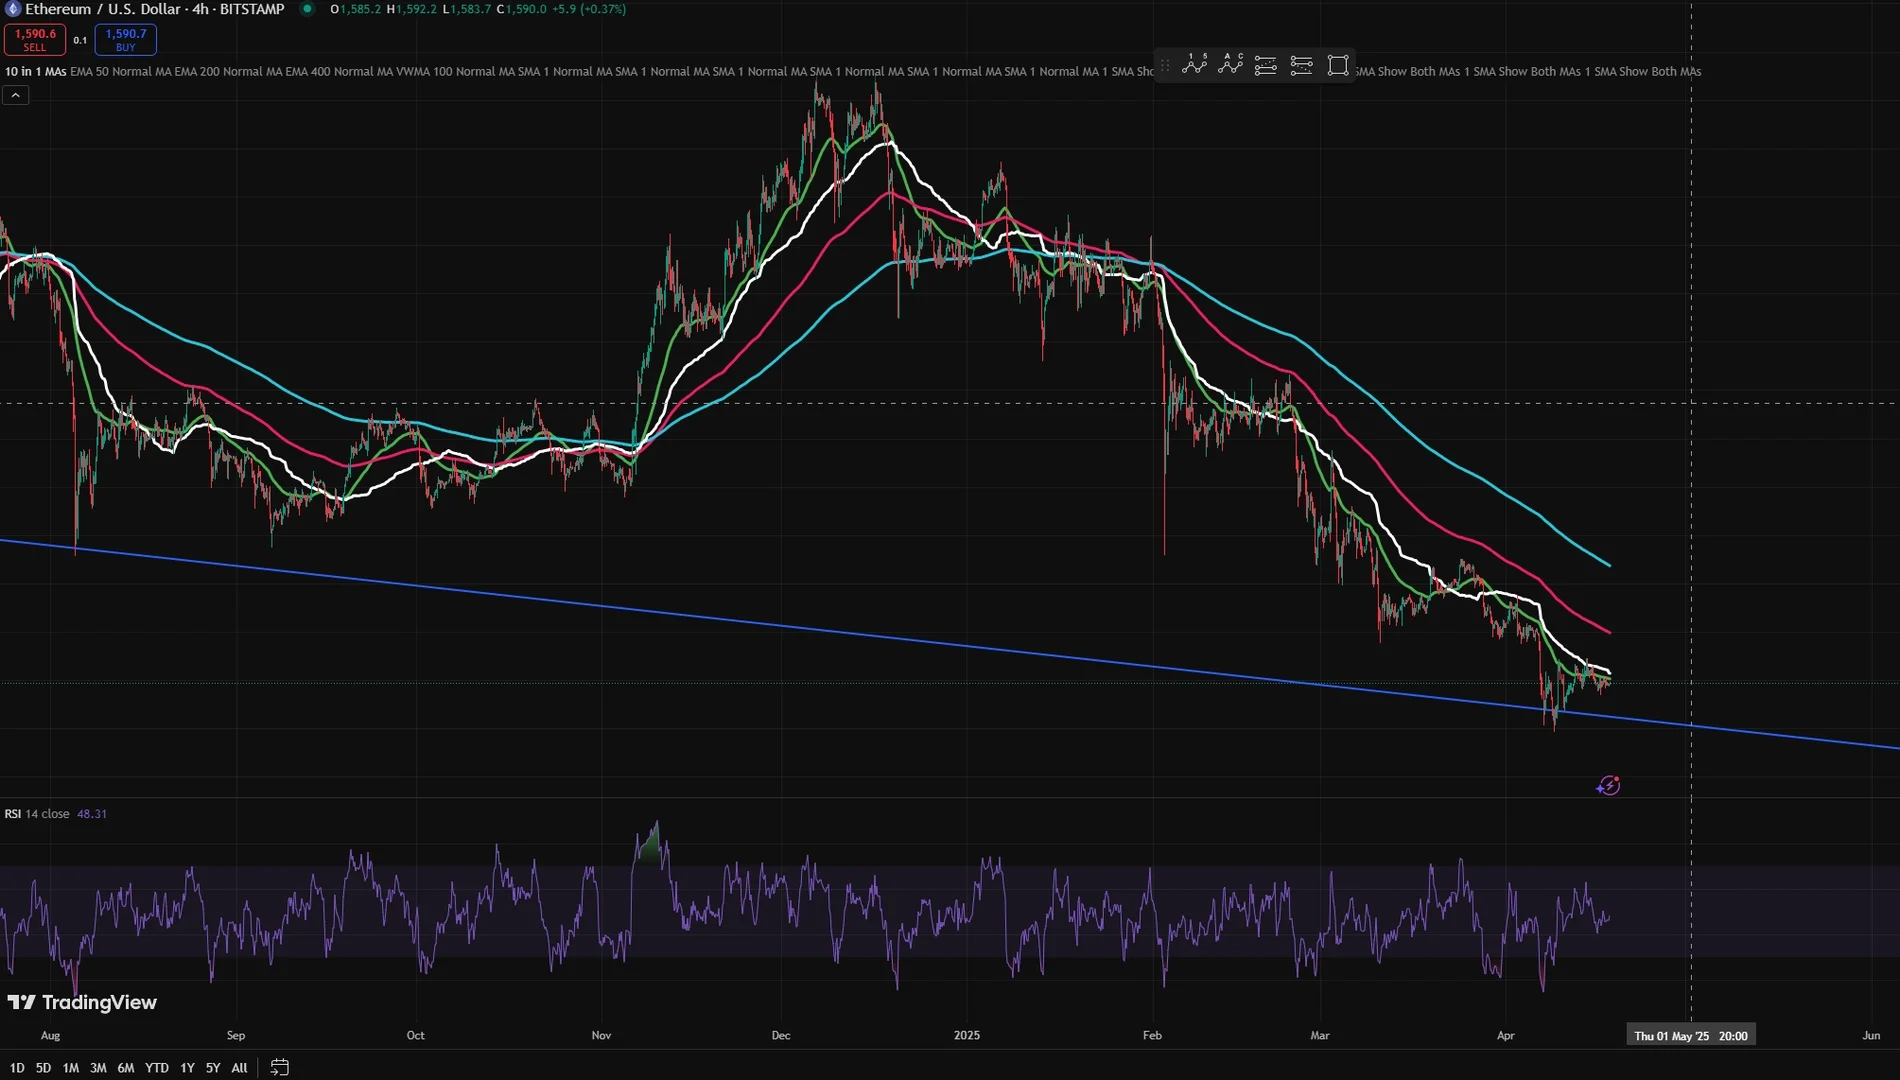Grab the favorites toolbar drag handle
The image size is (1900, 1080).
1165,65
